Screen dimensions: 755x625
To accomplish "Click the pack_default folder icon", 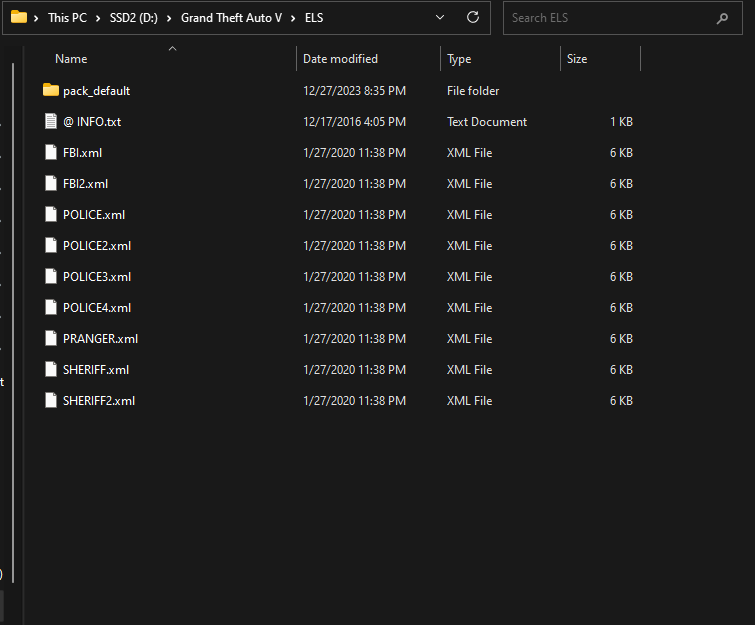I will [52, 91].
